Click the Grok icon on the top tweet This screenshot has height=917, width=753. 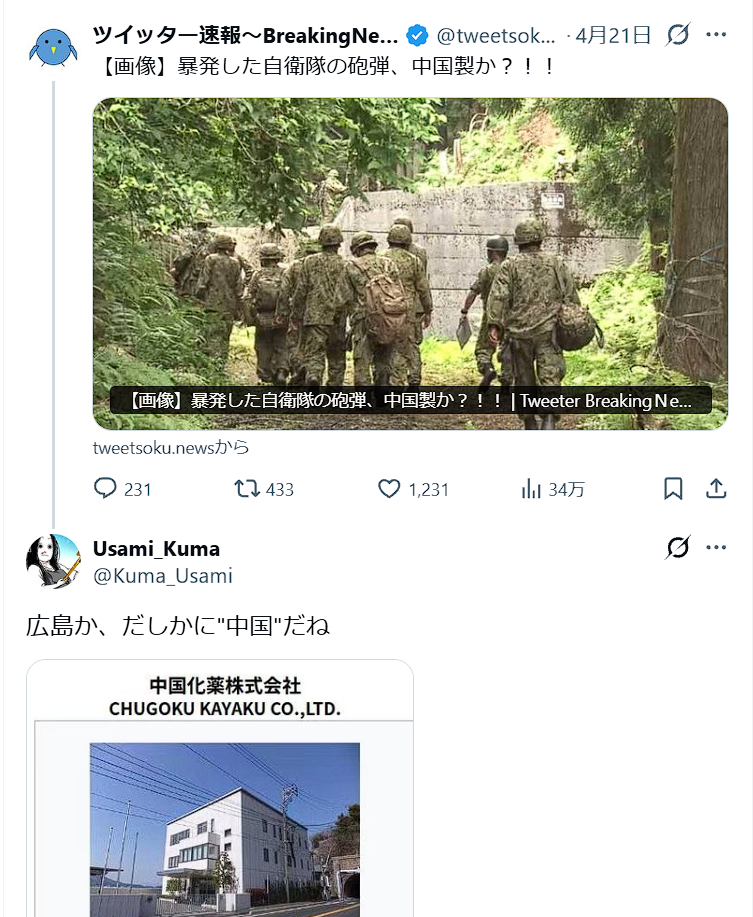678,35
